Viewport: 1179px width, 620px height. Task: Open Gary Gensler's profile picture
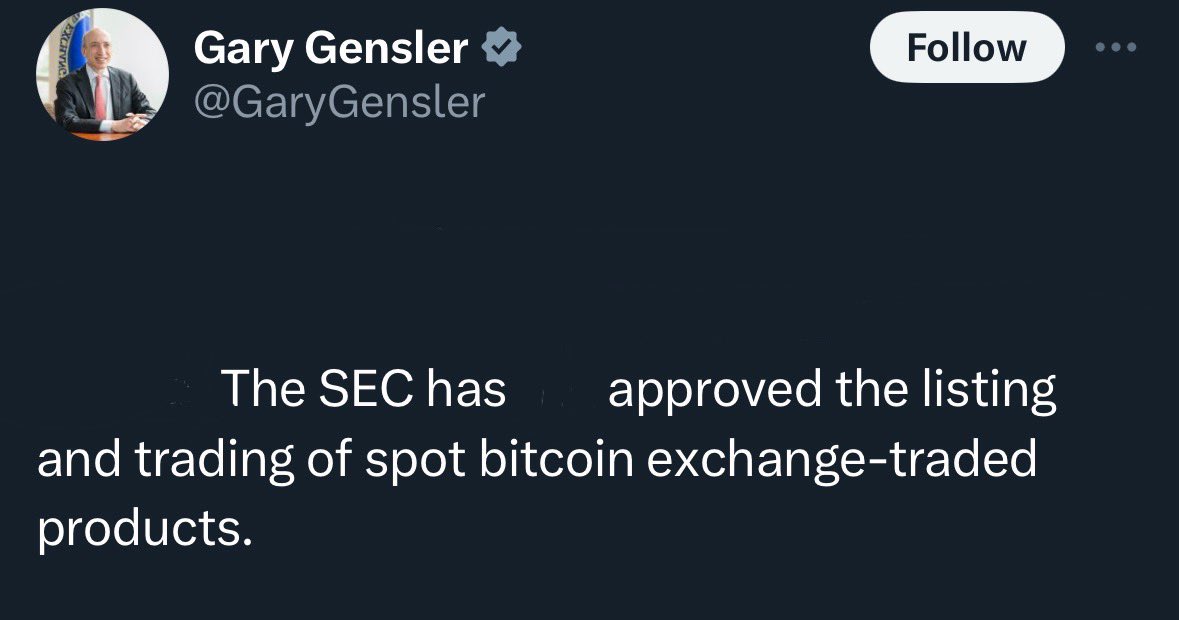click(x=102, y=77)
